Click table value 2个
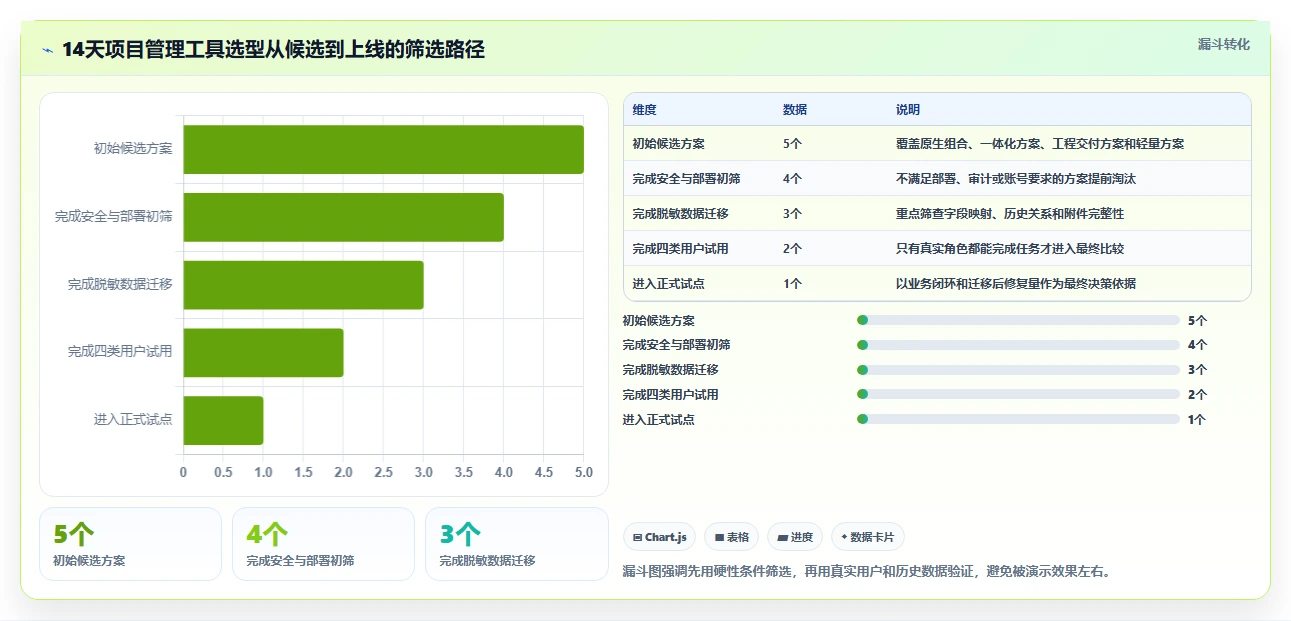 (x=792, y=249)
